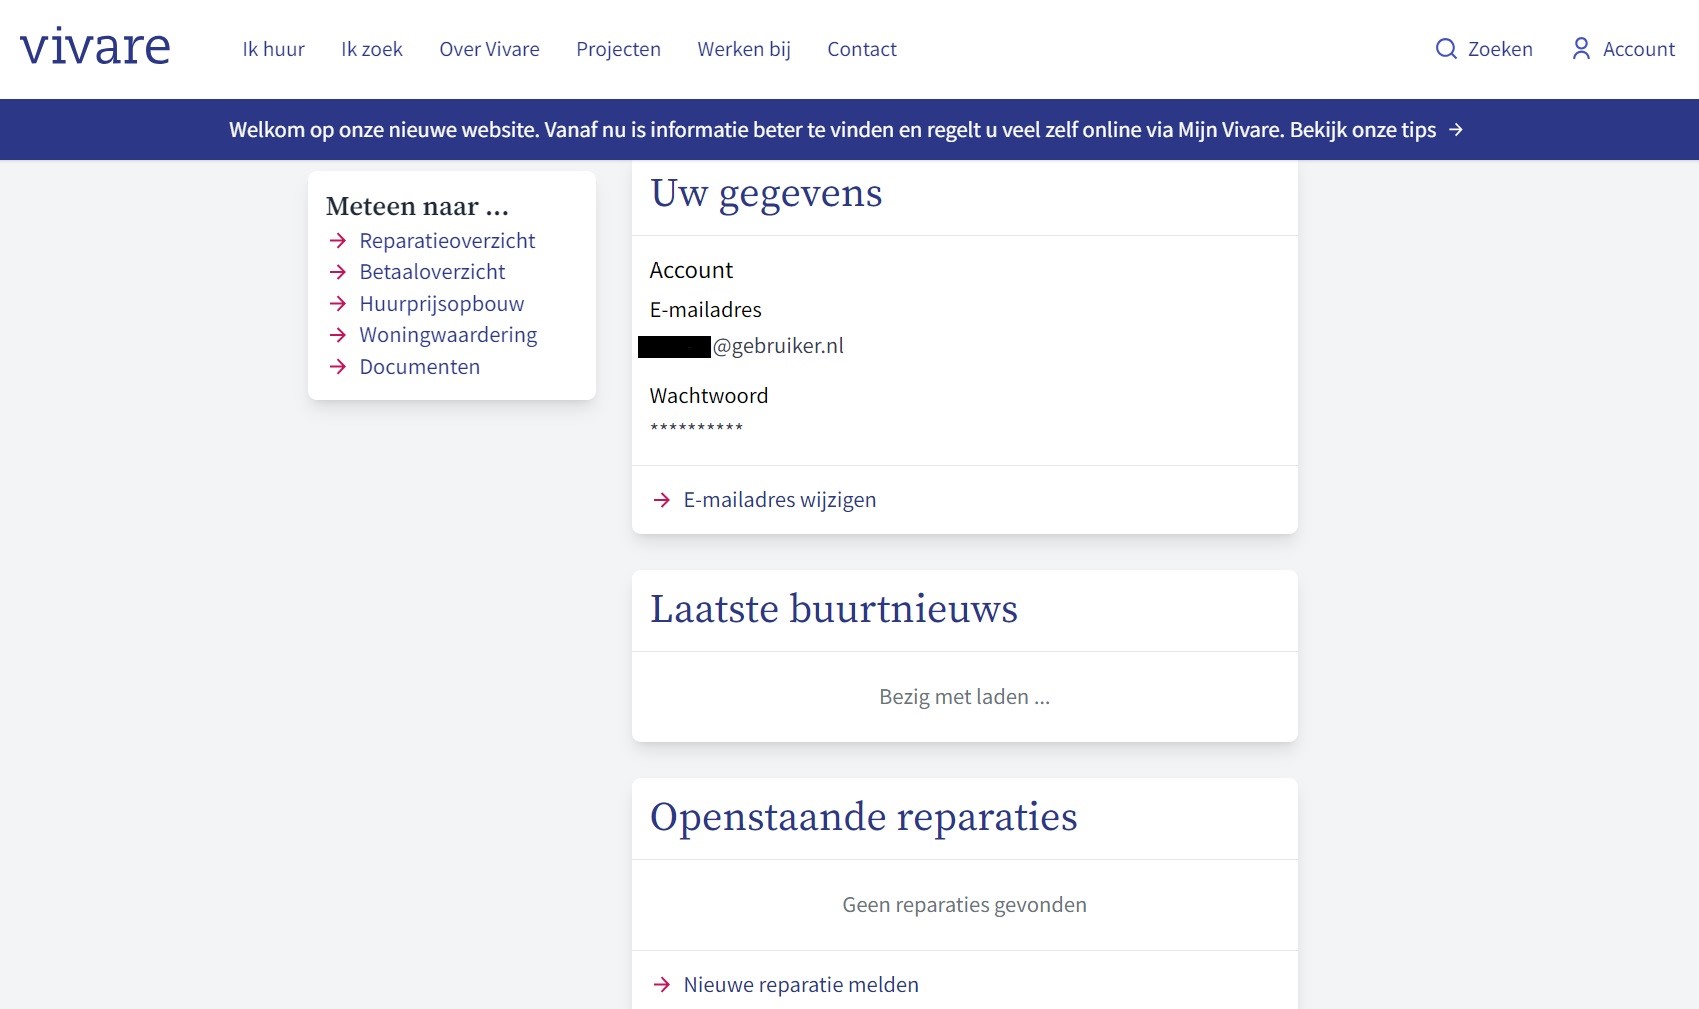1699x1009 pixels.
Task: Open the Documenten quick link
Action: coord(419,367)
